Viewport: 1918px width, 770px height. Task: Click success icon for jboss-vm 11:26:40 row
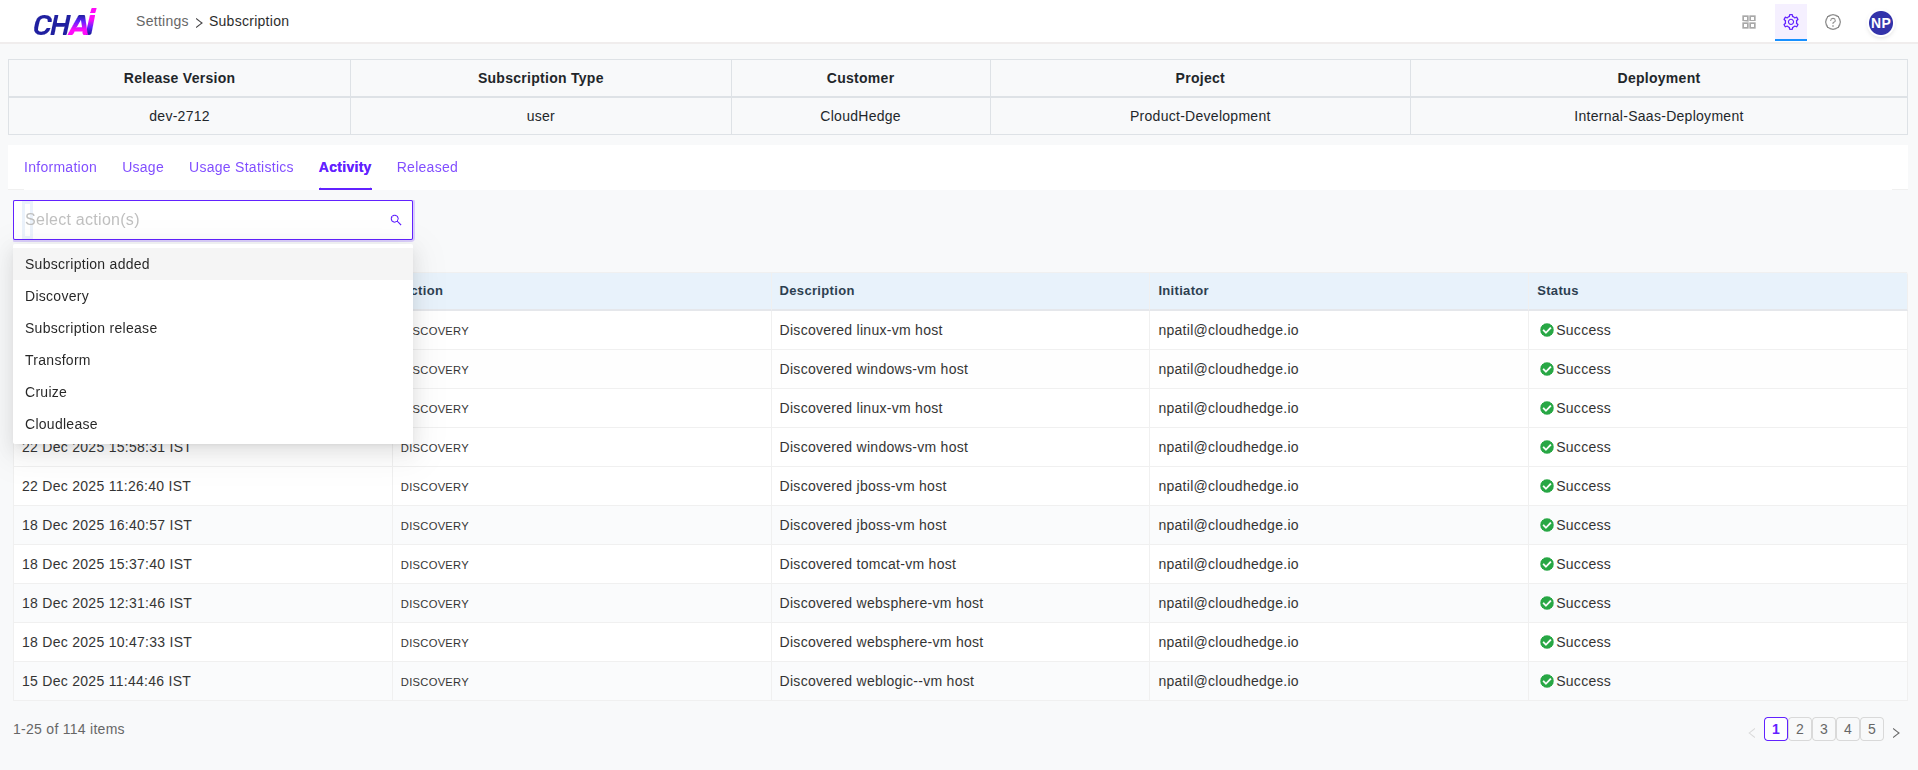(x=1547, y=486)
